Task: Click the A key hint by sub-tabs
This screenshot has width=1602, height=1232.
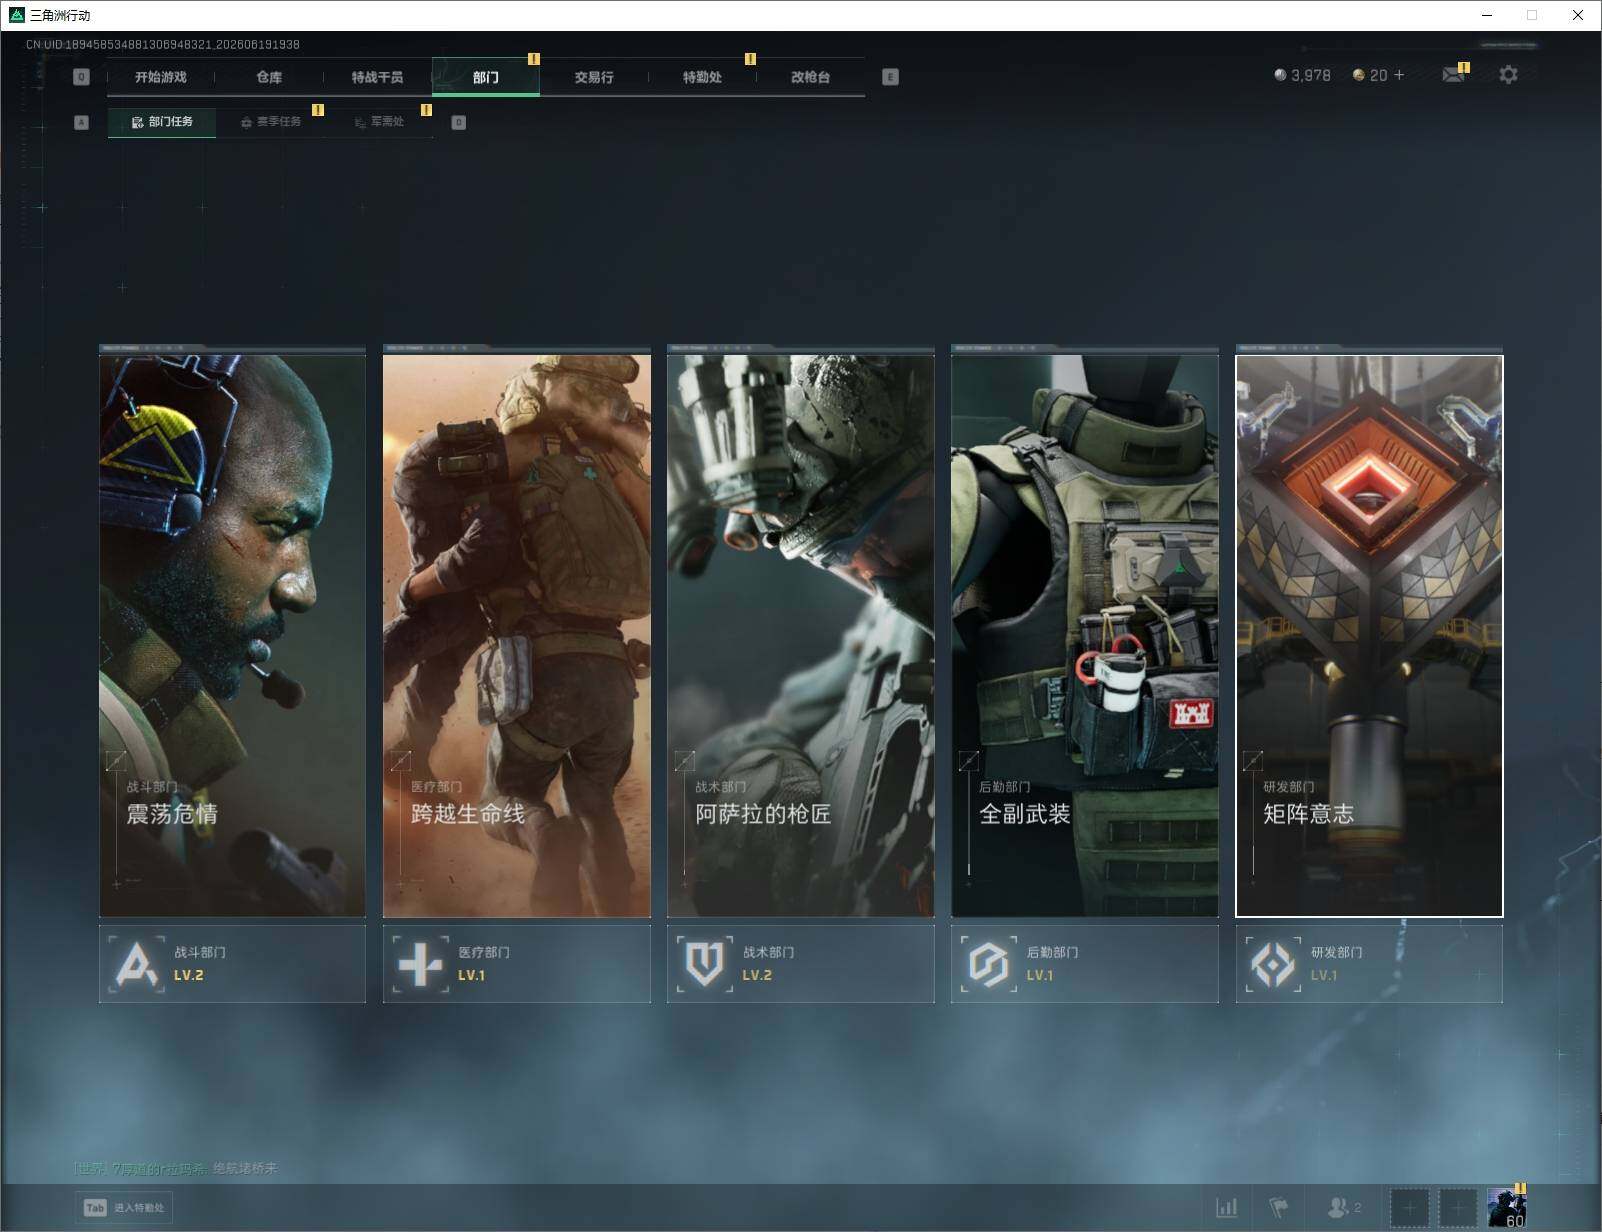Action: tap(81, 122)
